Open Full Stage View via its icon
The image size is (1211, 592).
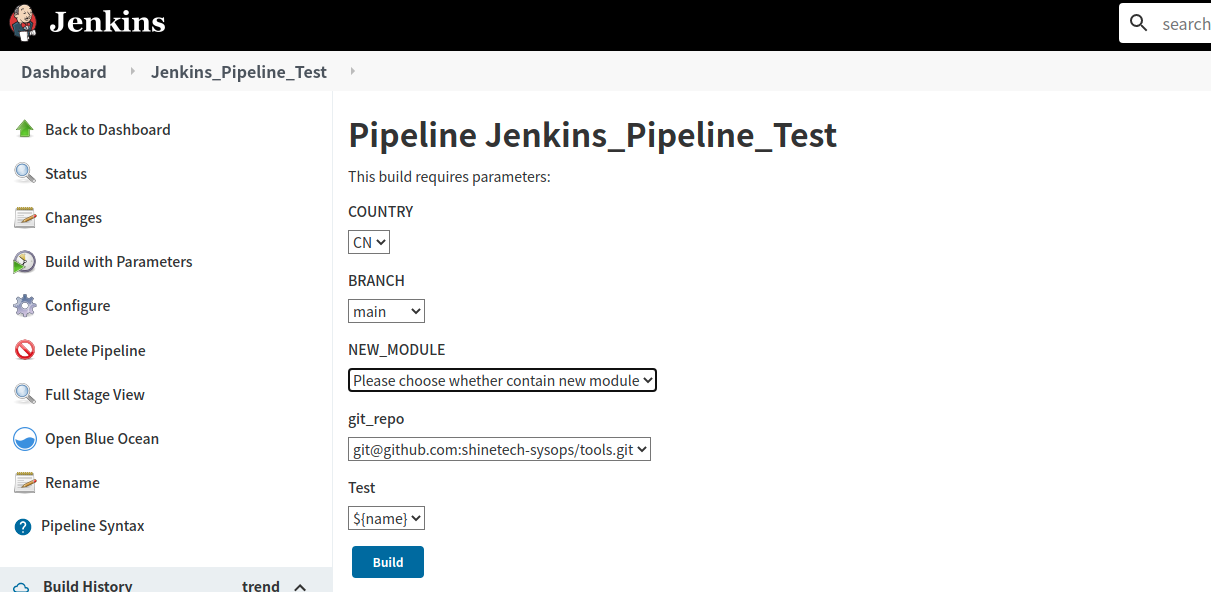click(x=24, y=394)
